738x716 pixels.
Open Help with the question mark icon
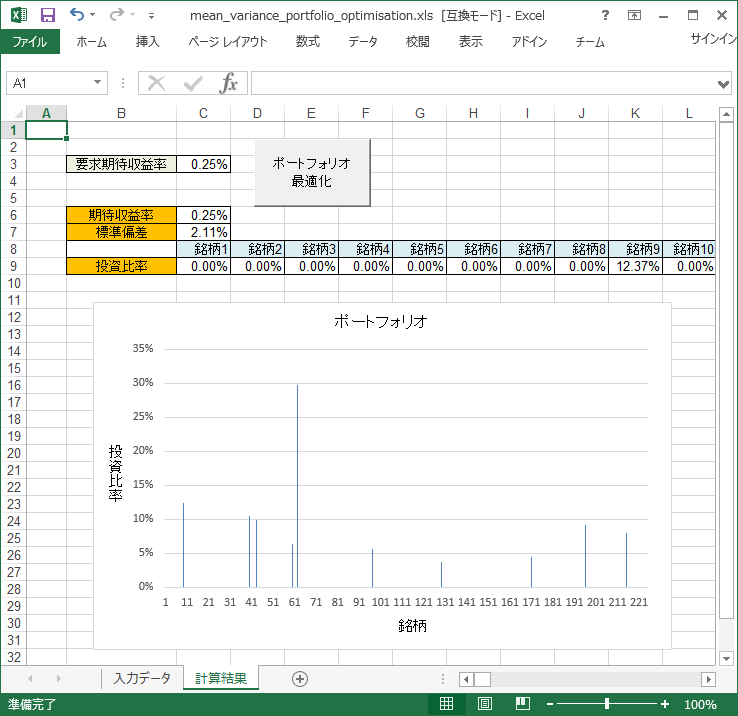(x=606, y=16)
